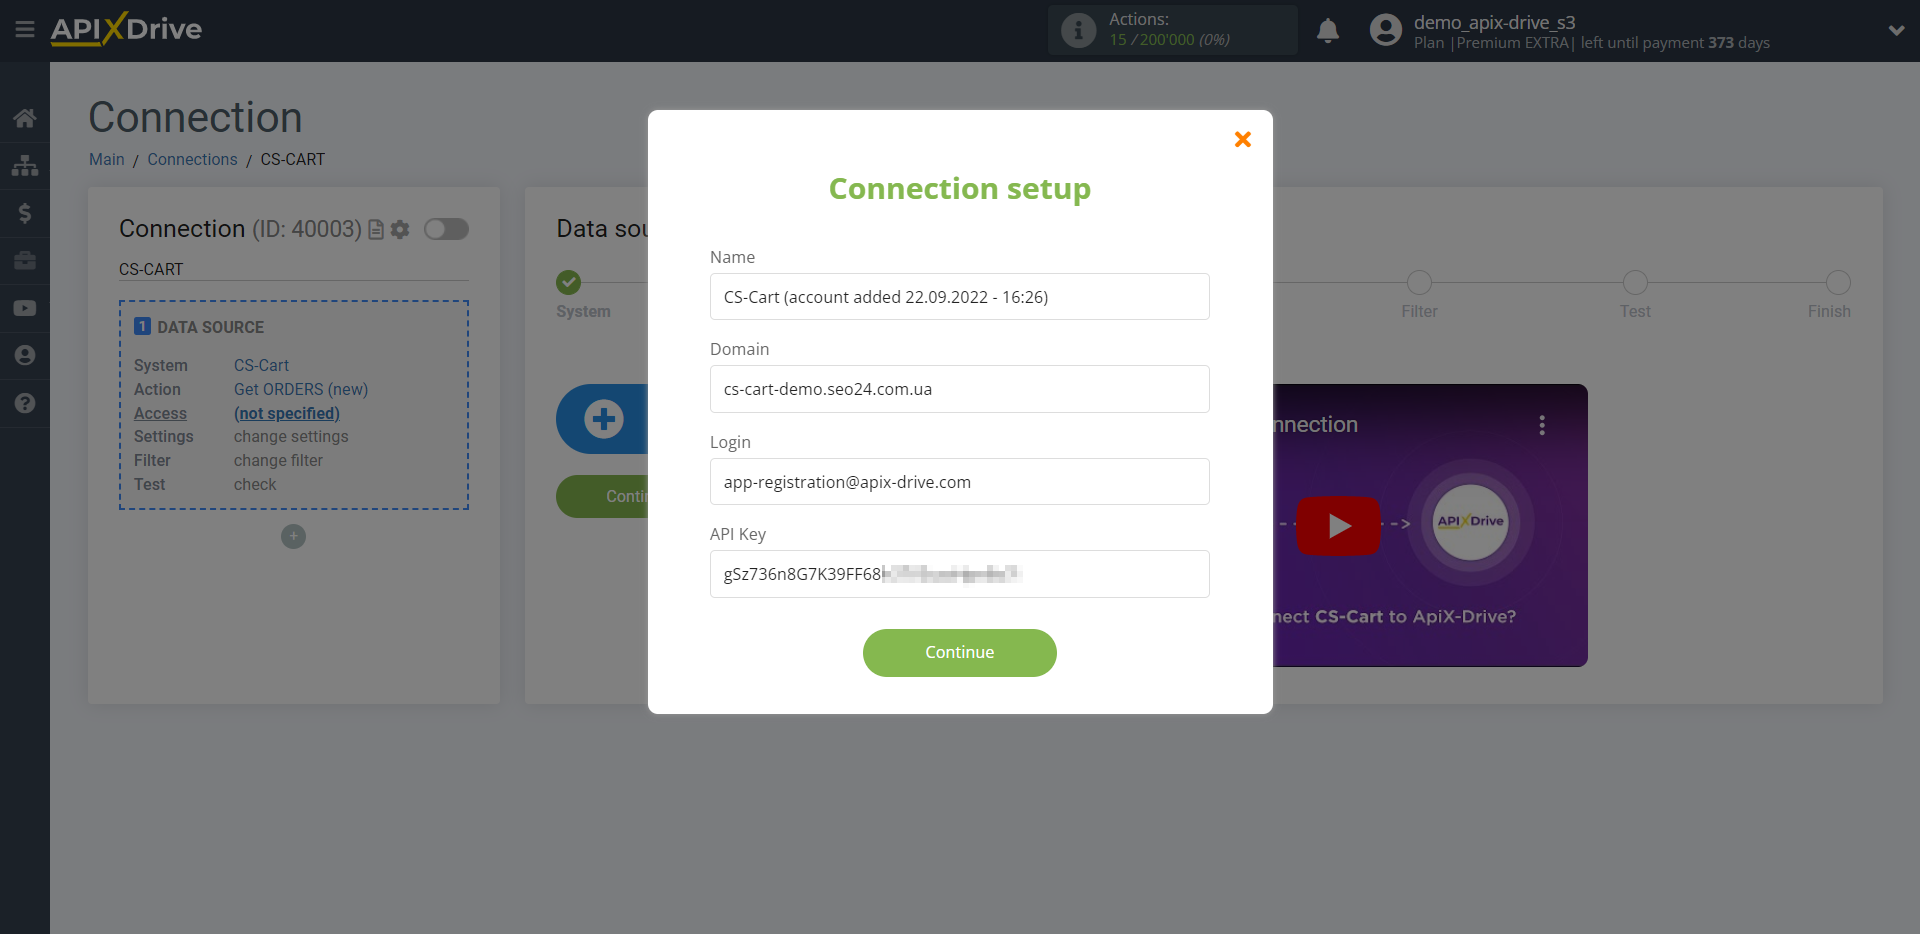Expand the account dropdown chevron
1920x934 pixels.
pos(1896,31)
